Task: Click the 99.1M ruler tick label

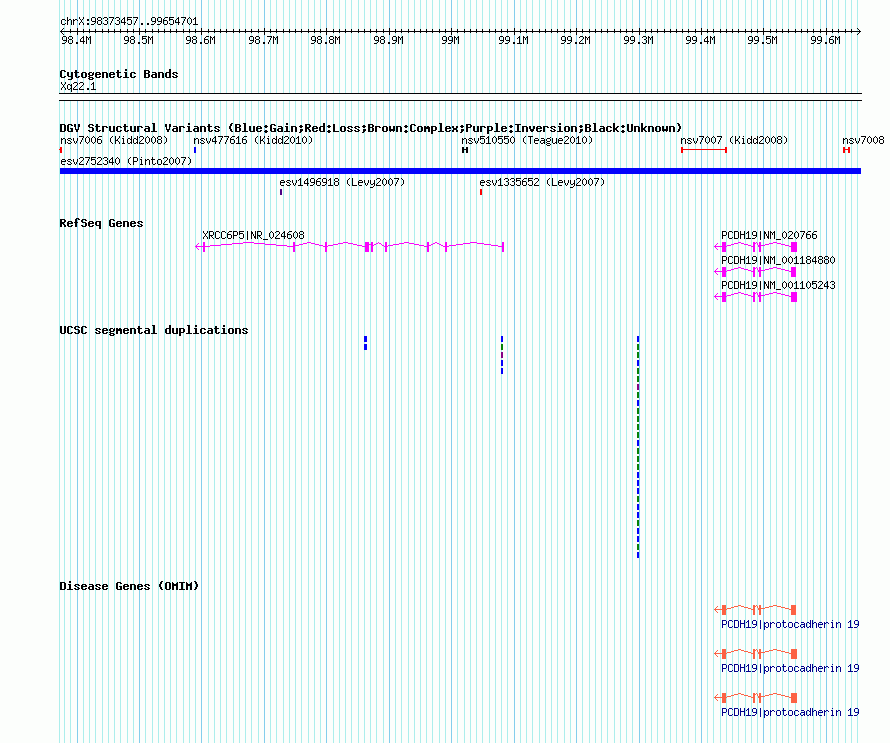Action: click(513, 40)
